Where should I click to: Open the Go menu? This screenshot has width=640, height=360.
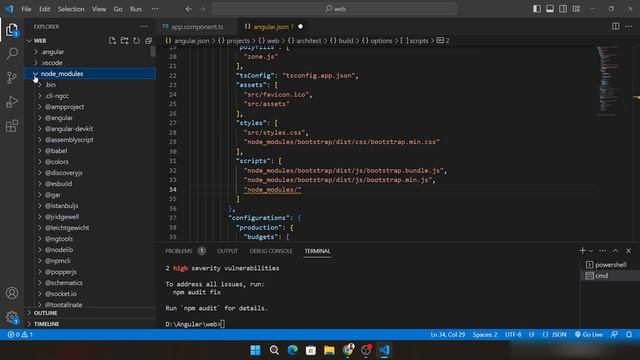118,9
